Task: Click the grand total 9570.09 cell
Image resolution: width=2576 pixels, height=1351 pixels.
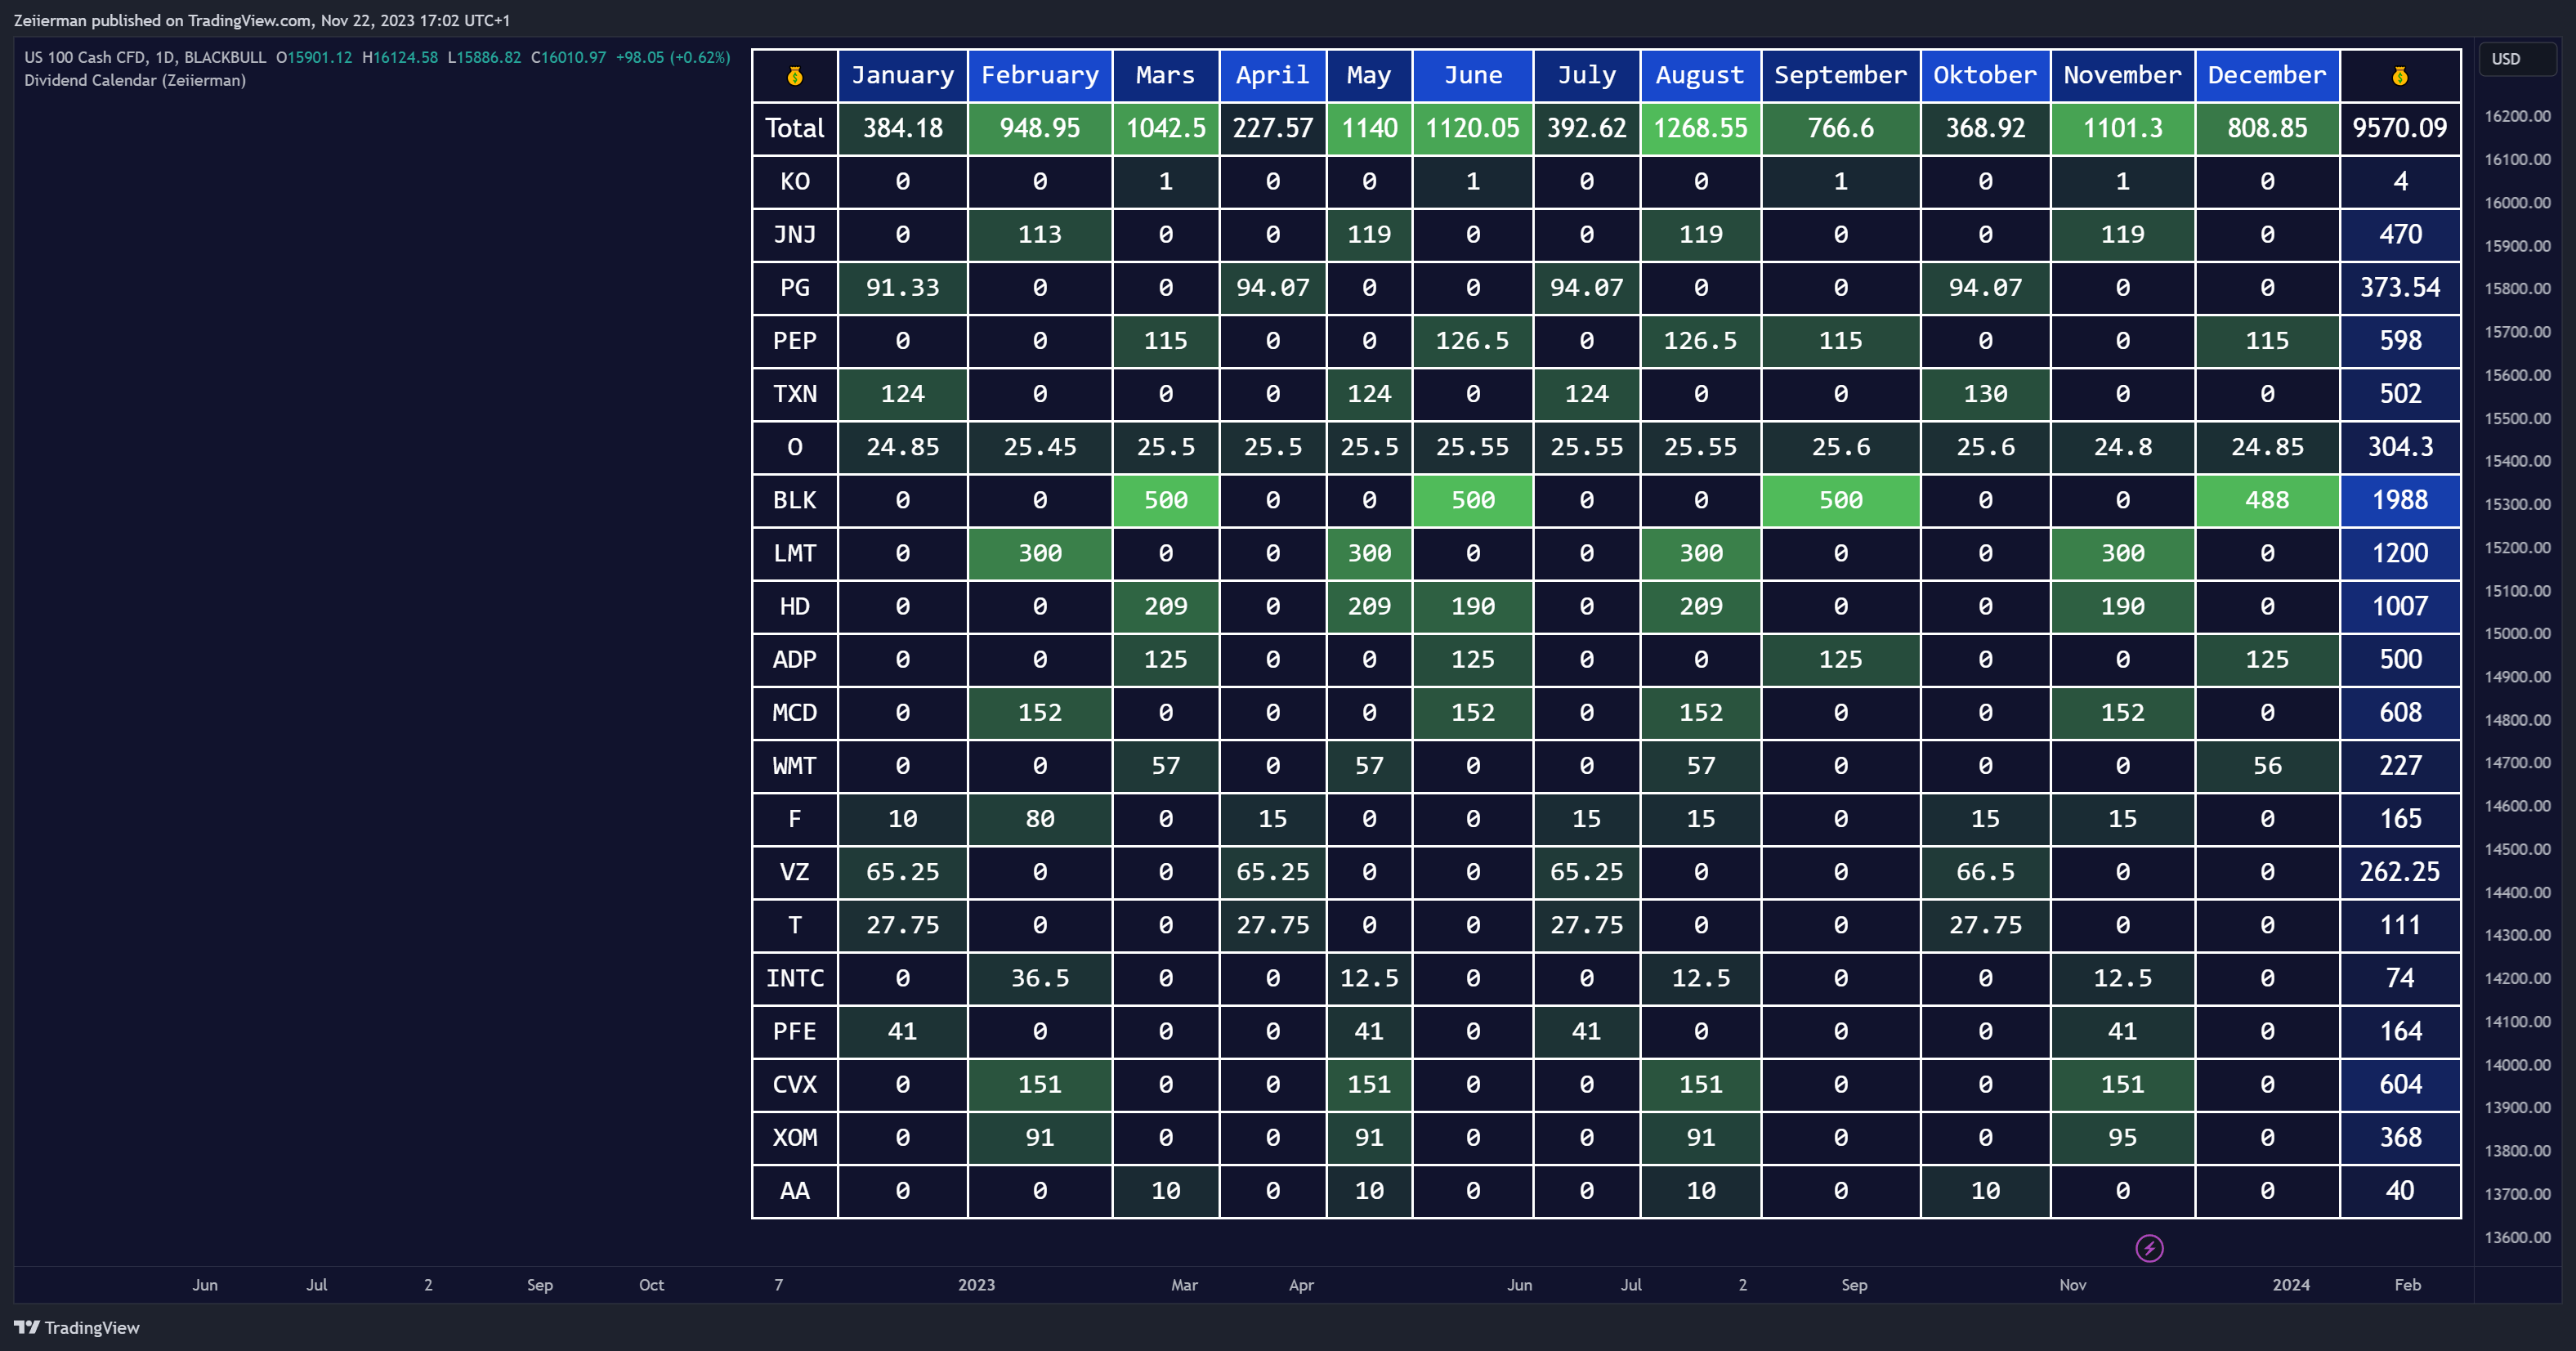Action: (2400, 128)
